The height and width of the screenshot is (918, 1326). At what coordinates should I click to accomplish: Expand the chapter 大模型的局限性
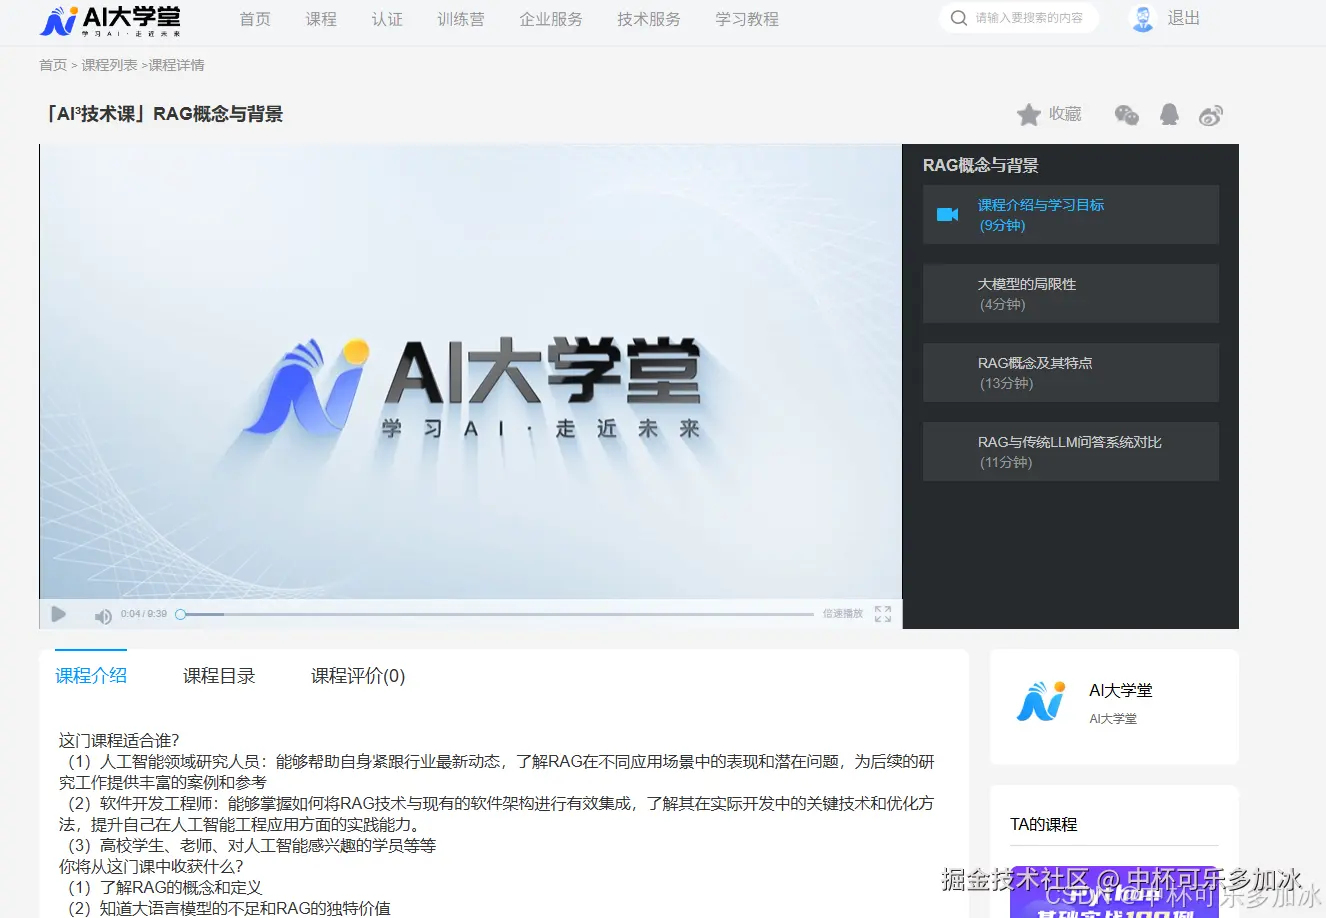1070,293
